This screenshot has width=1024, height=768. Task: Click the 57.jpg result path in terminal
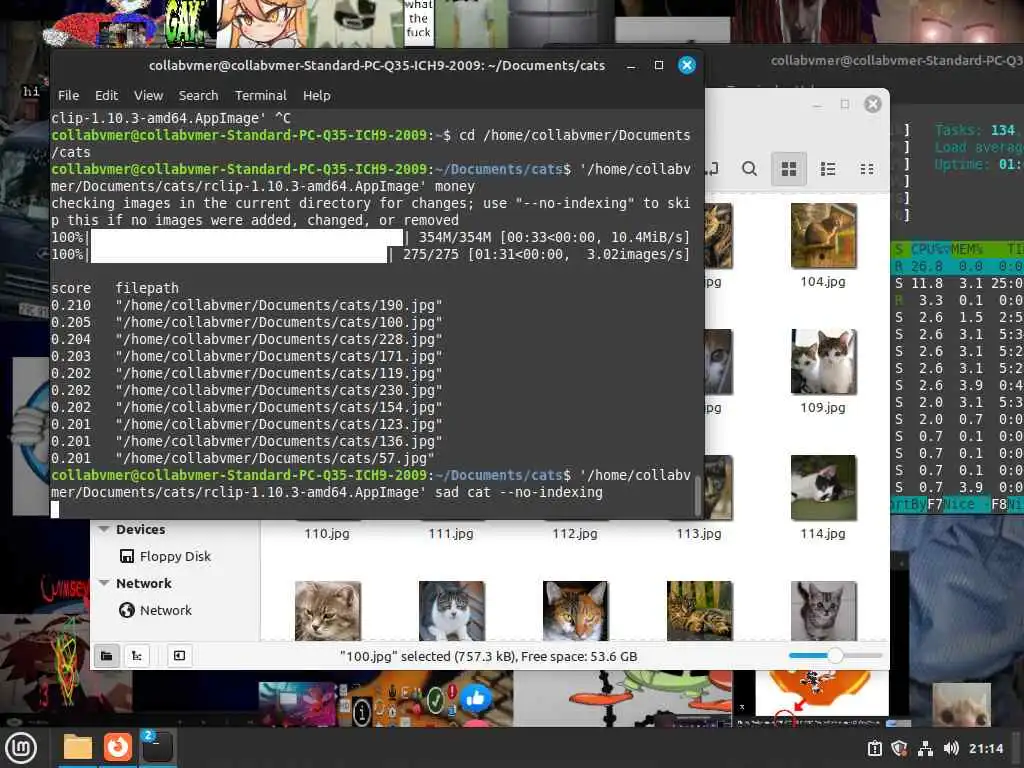click(275, 458)
